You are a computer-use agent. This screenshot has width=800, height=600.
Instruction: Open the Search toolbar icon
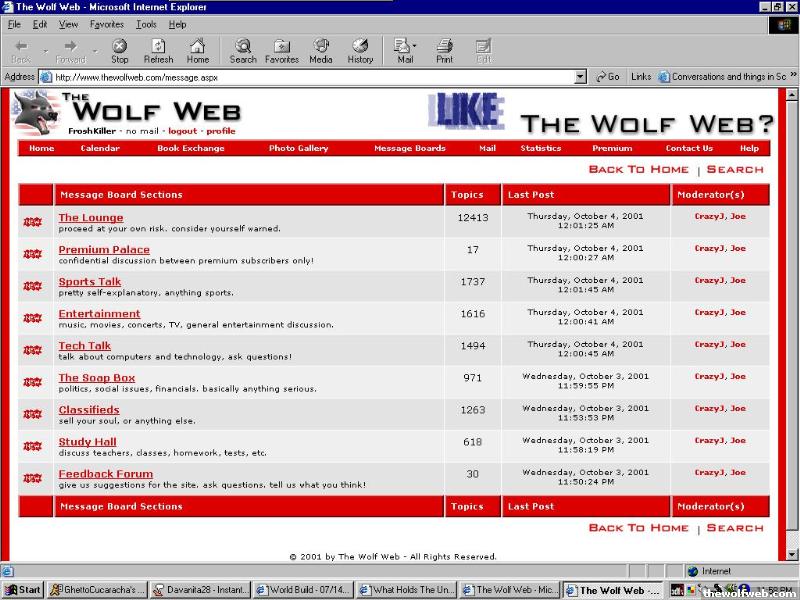[243, 51]
